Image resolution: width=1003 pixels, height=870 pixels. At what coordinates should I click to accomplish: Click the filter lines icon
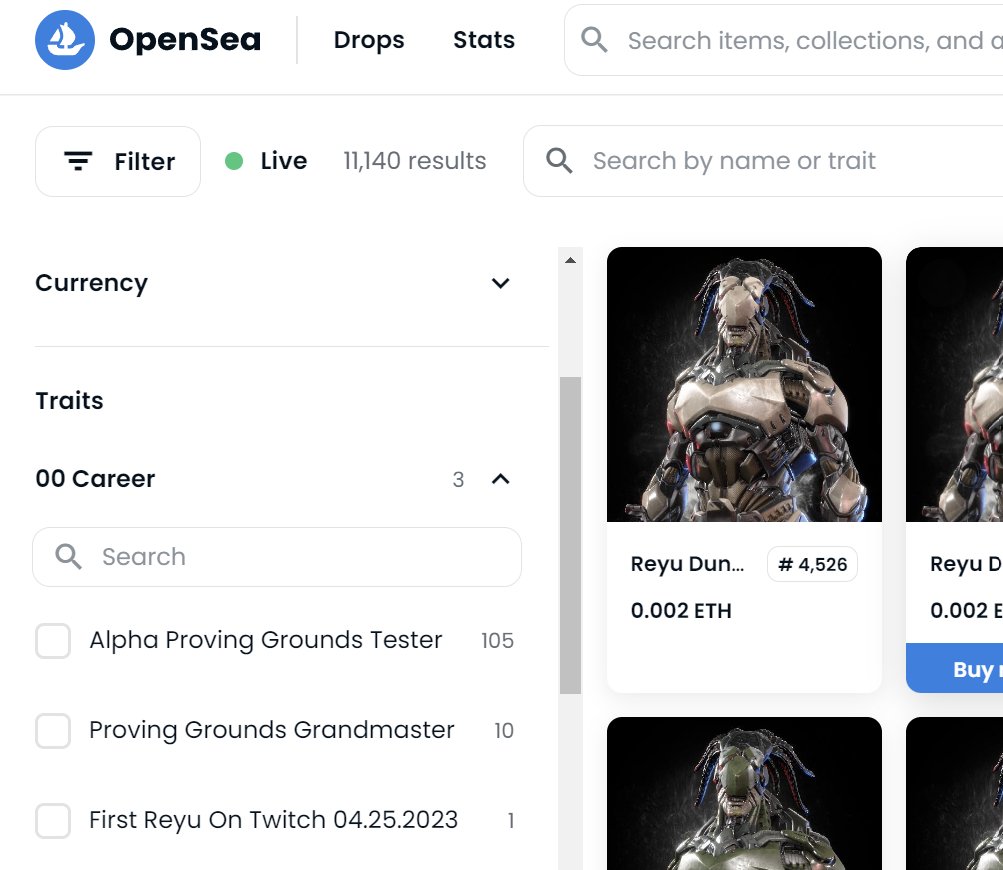pos(78,161)
